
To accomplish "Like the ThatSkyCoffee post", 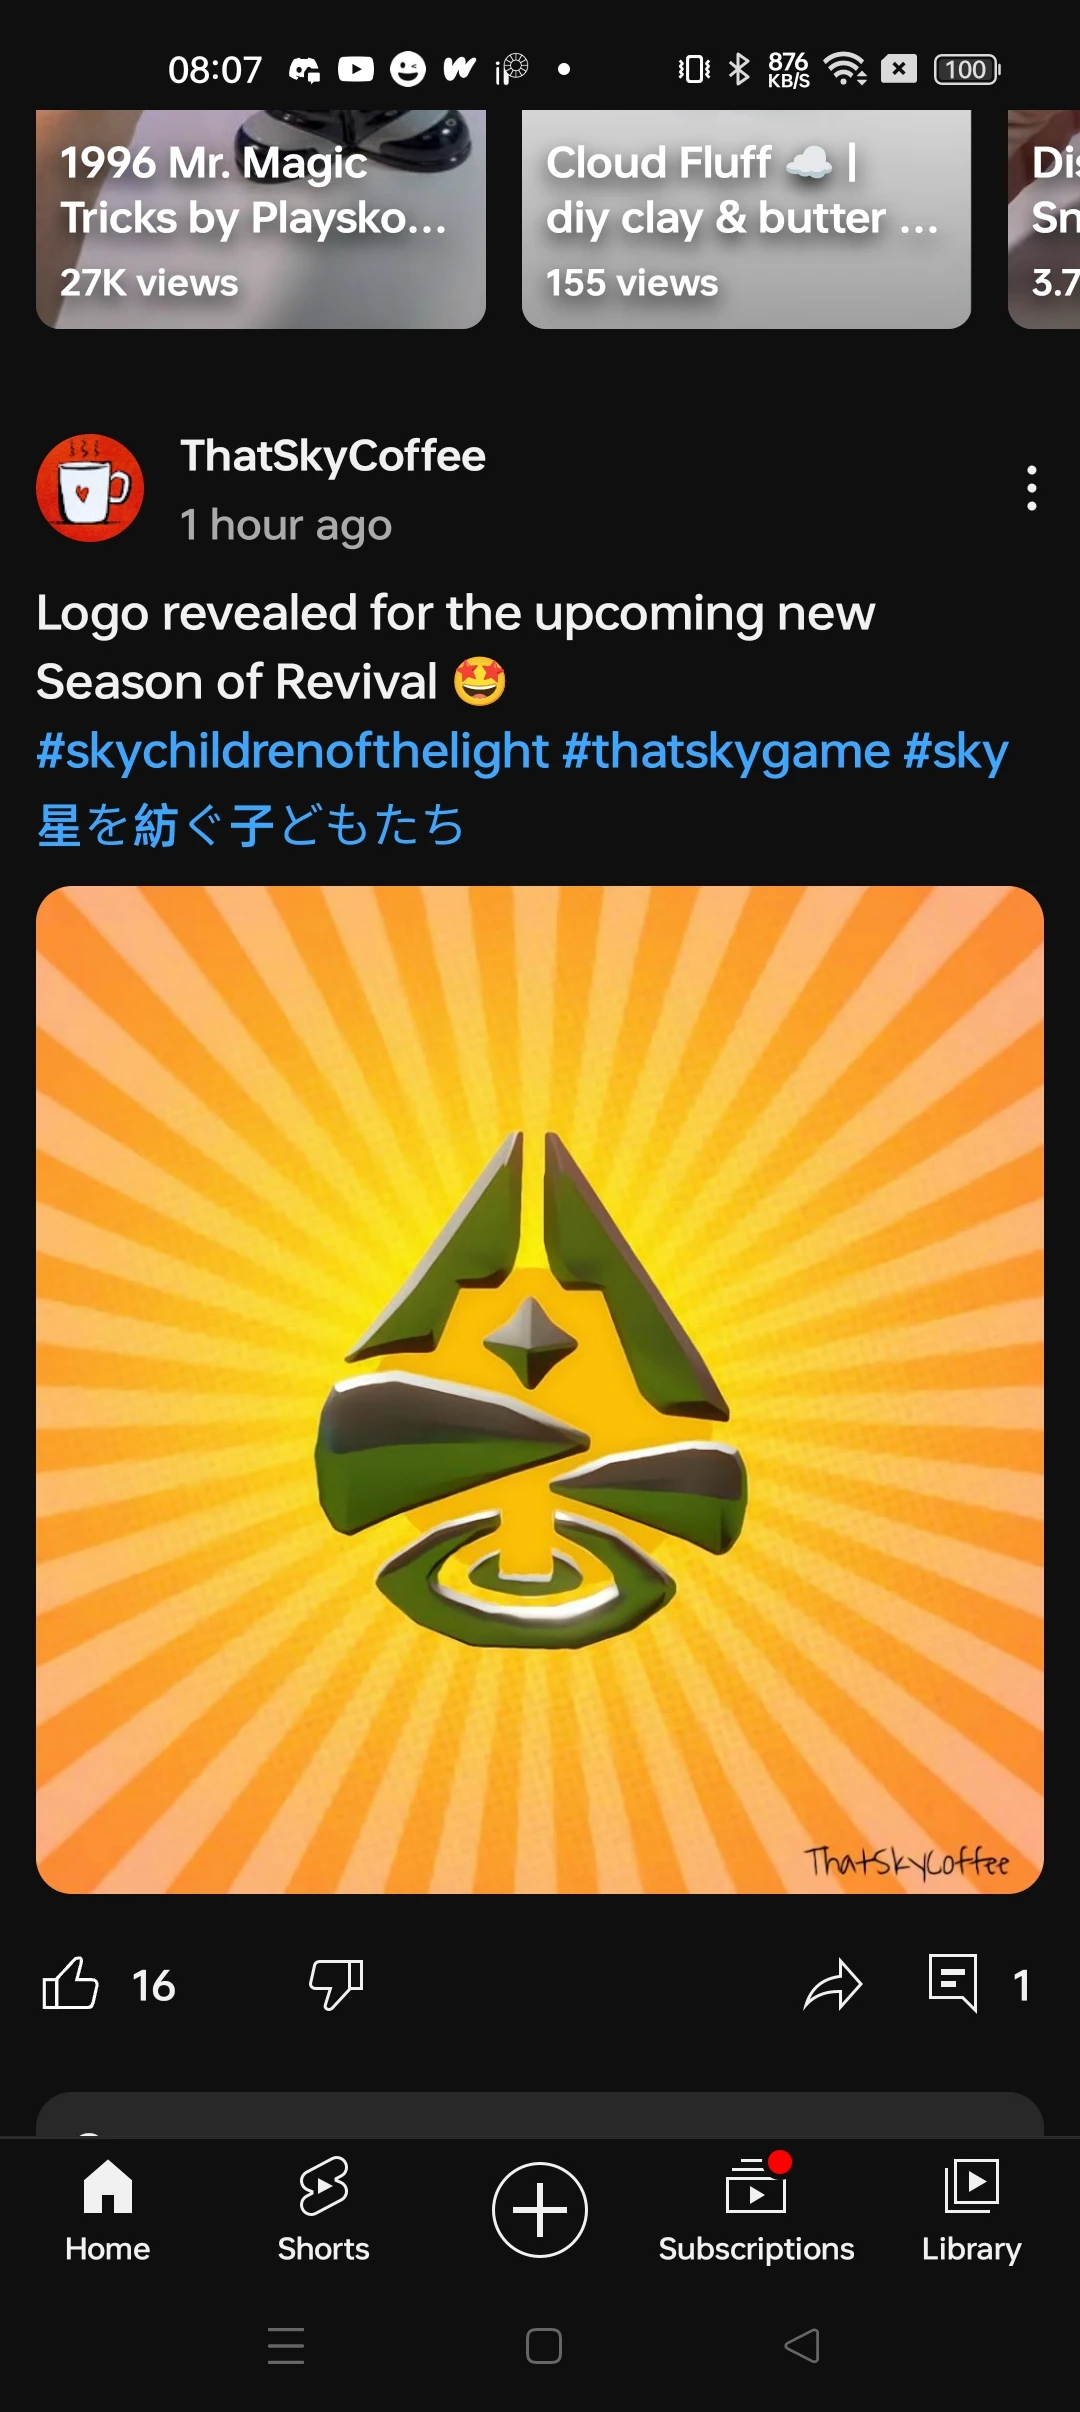I will [71, 1984].
